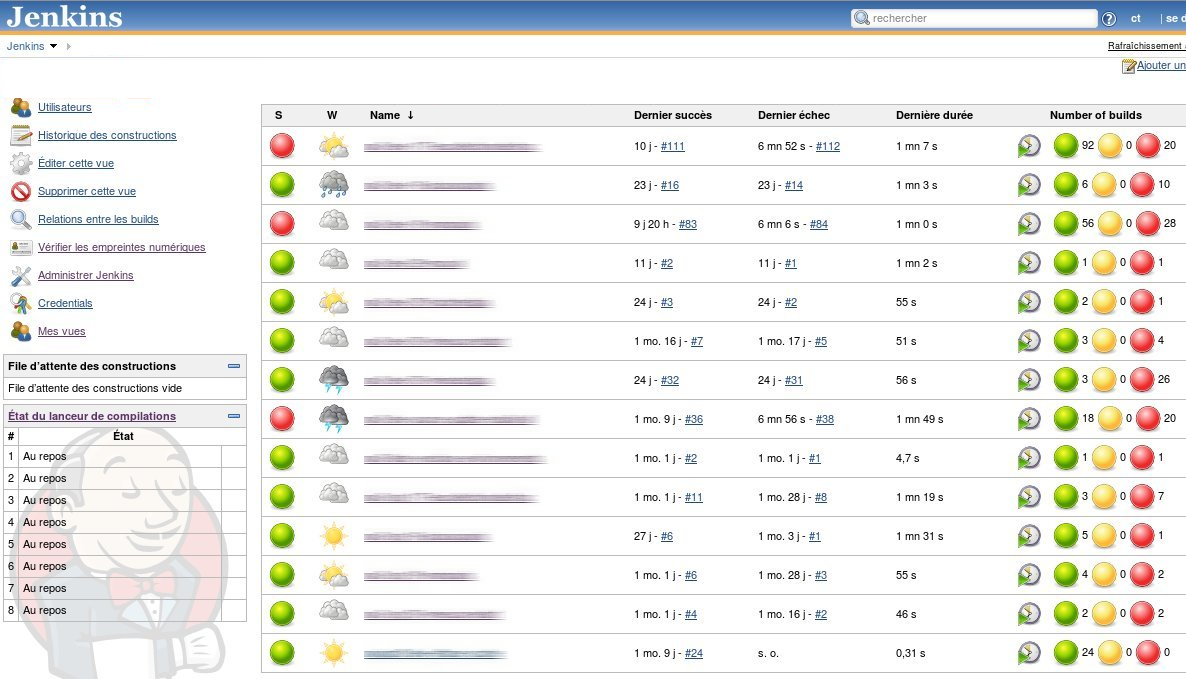Click the Jenkins breadcrumb link
1186x679 pixels.
click(x=25, y=46)
